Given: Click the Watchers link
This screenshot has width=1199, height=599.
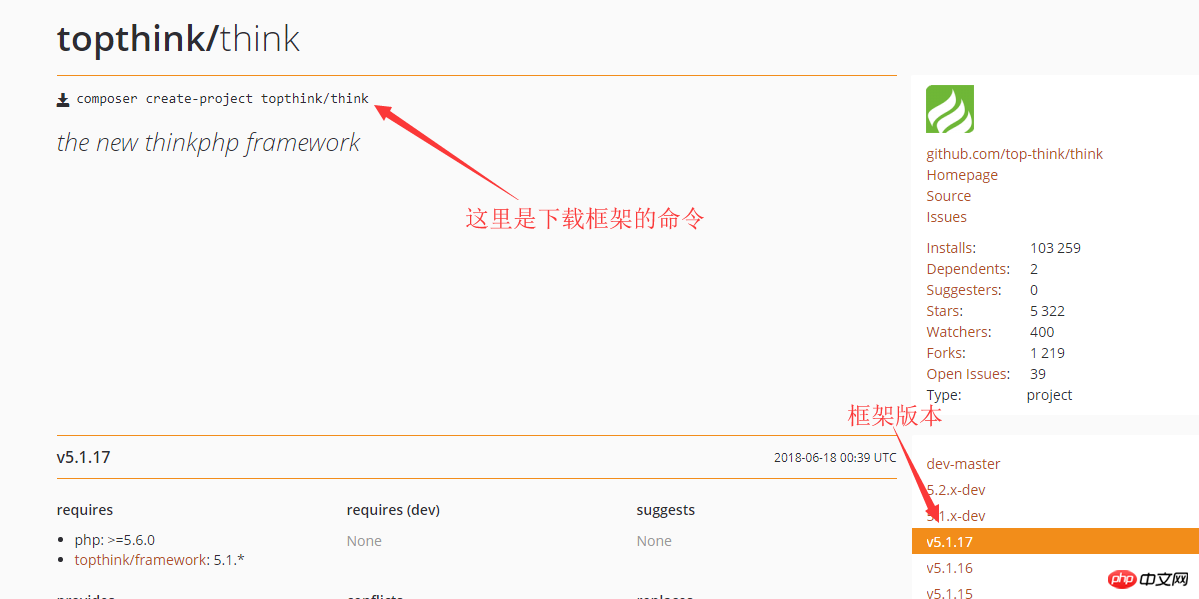Looking at the screenshot, I should pyautogui.click(x=958, y=332).
